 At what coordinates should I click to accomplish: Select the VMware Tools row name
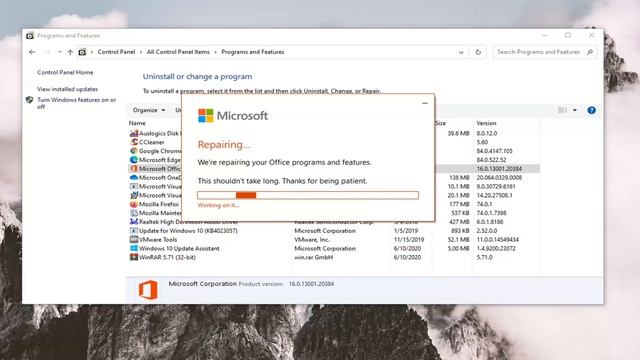[158, 240]
